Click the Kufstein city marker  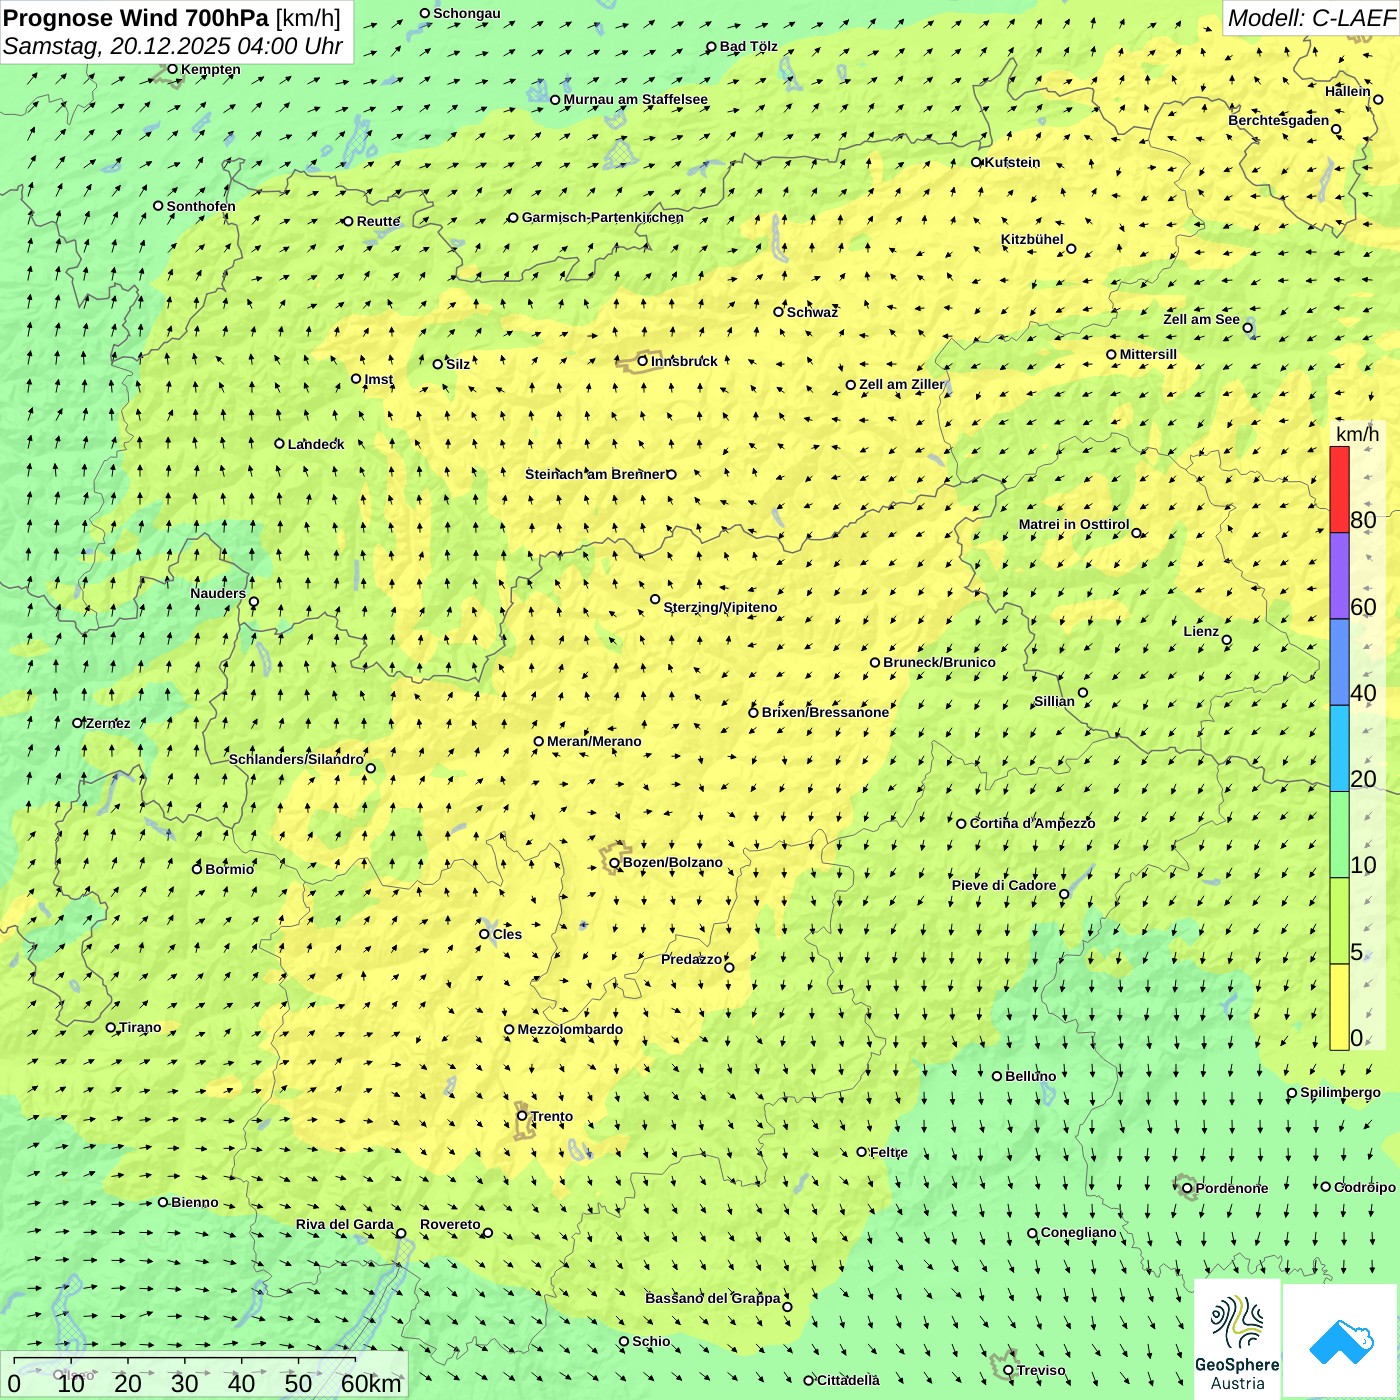pyautogui.click(x=977, y=162)
